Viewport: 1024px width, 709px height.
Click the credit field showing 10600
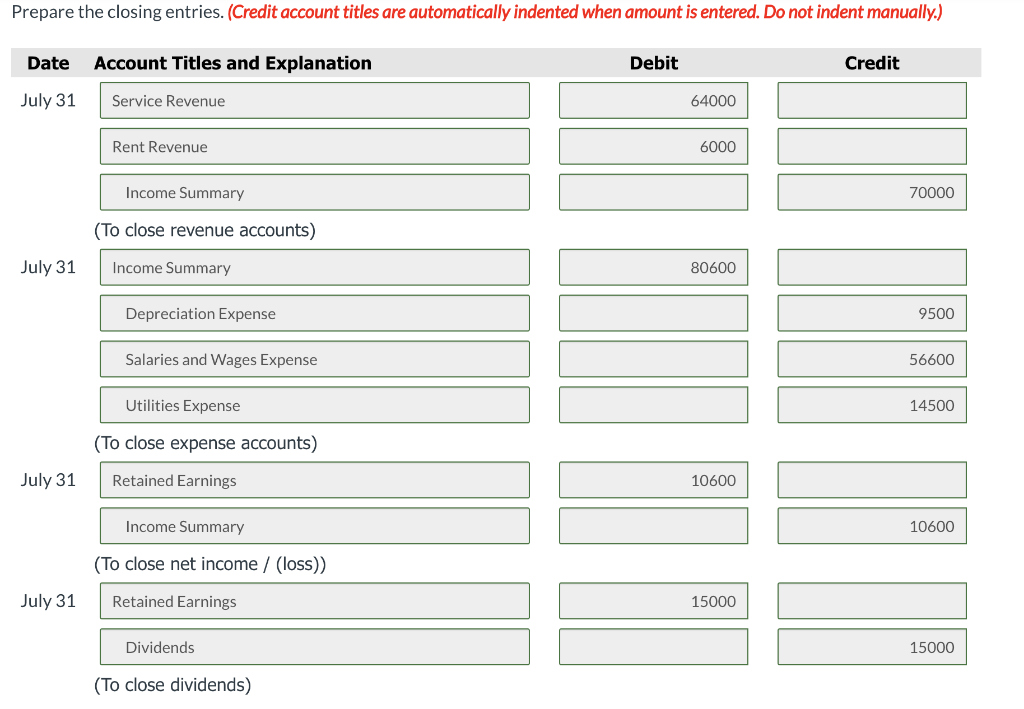872,526
